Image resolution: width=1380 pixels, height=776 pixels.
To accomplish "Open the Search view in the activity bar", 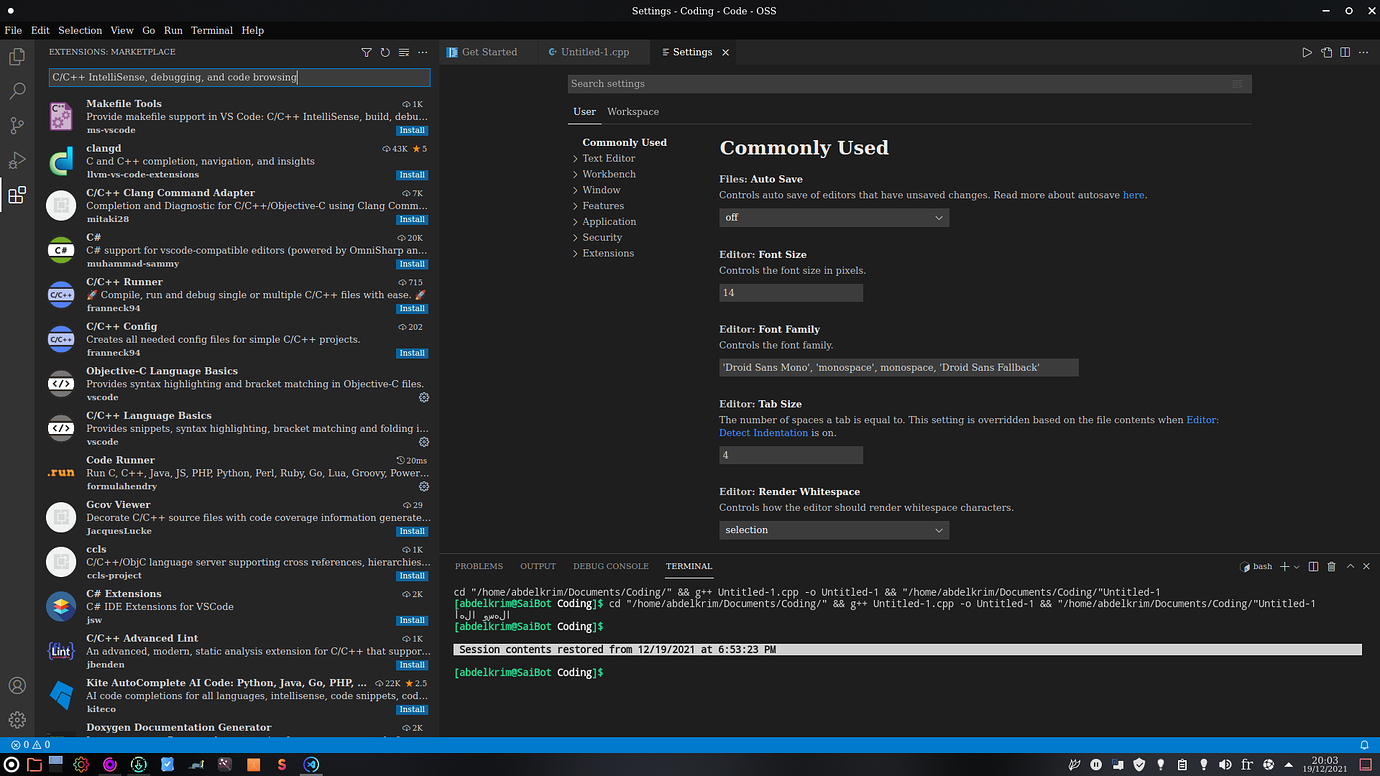I will [x=16, y=91].
